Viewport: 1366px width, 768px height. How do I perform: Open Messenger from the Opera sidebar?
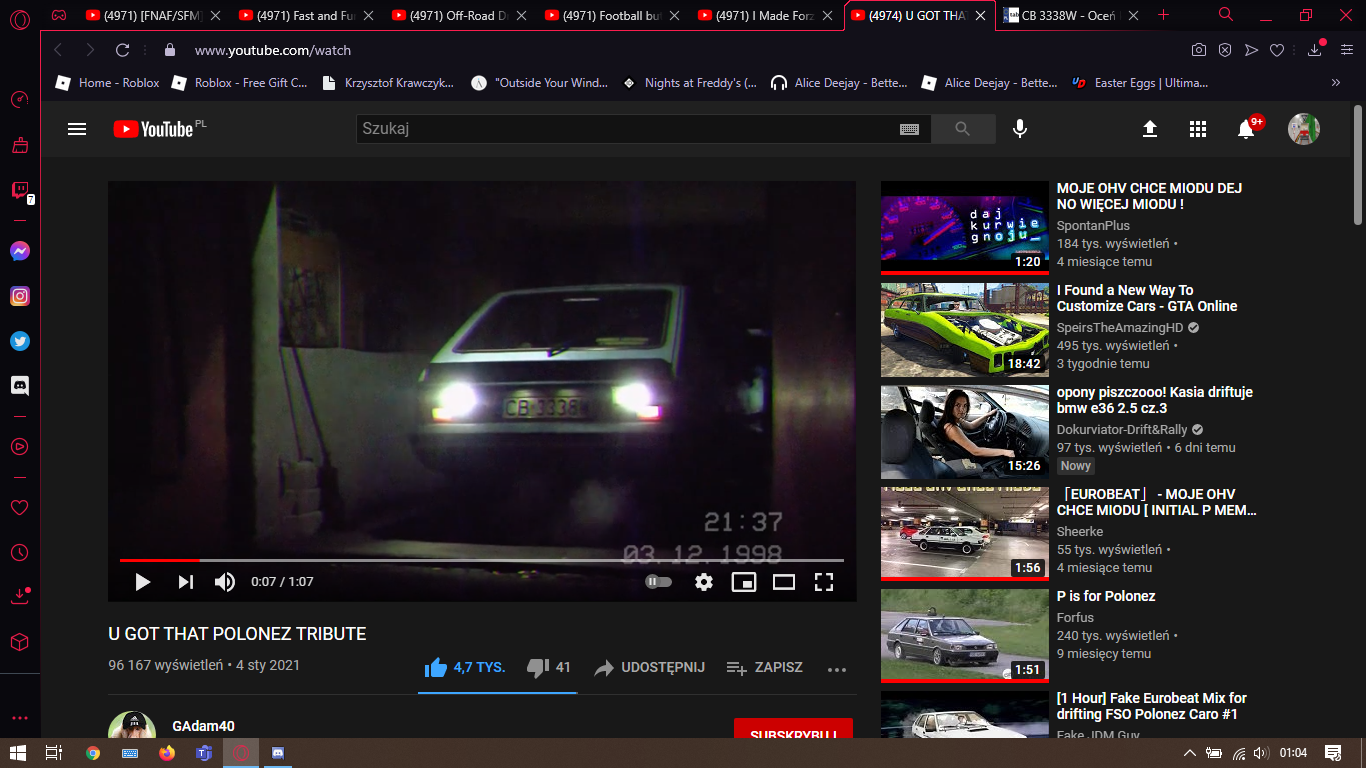tap(20, 251)
